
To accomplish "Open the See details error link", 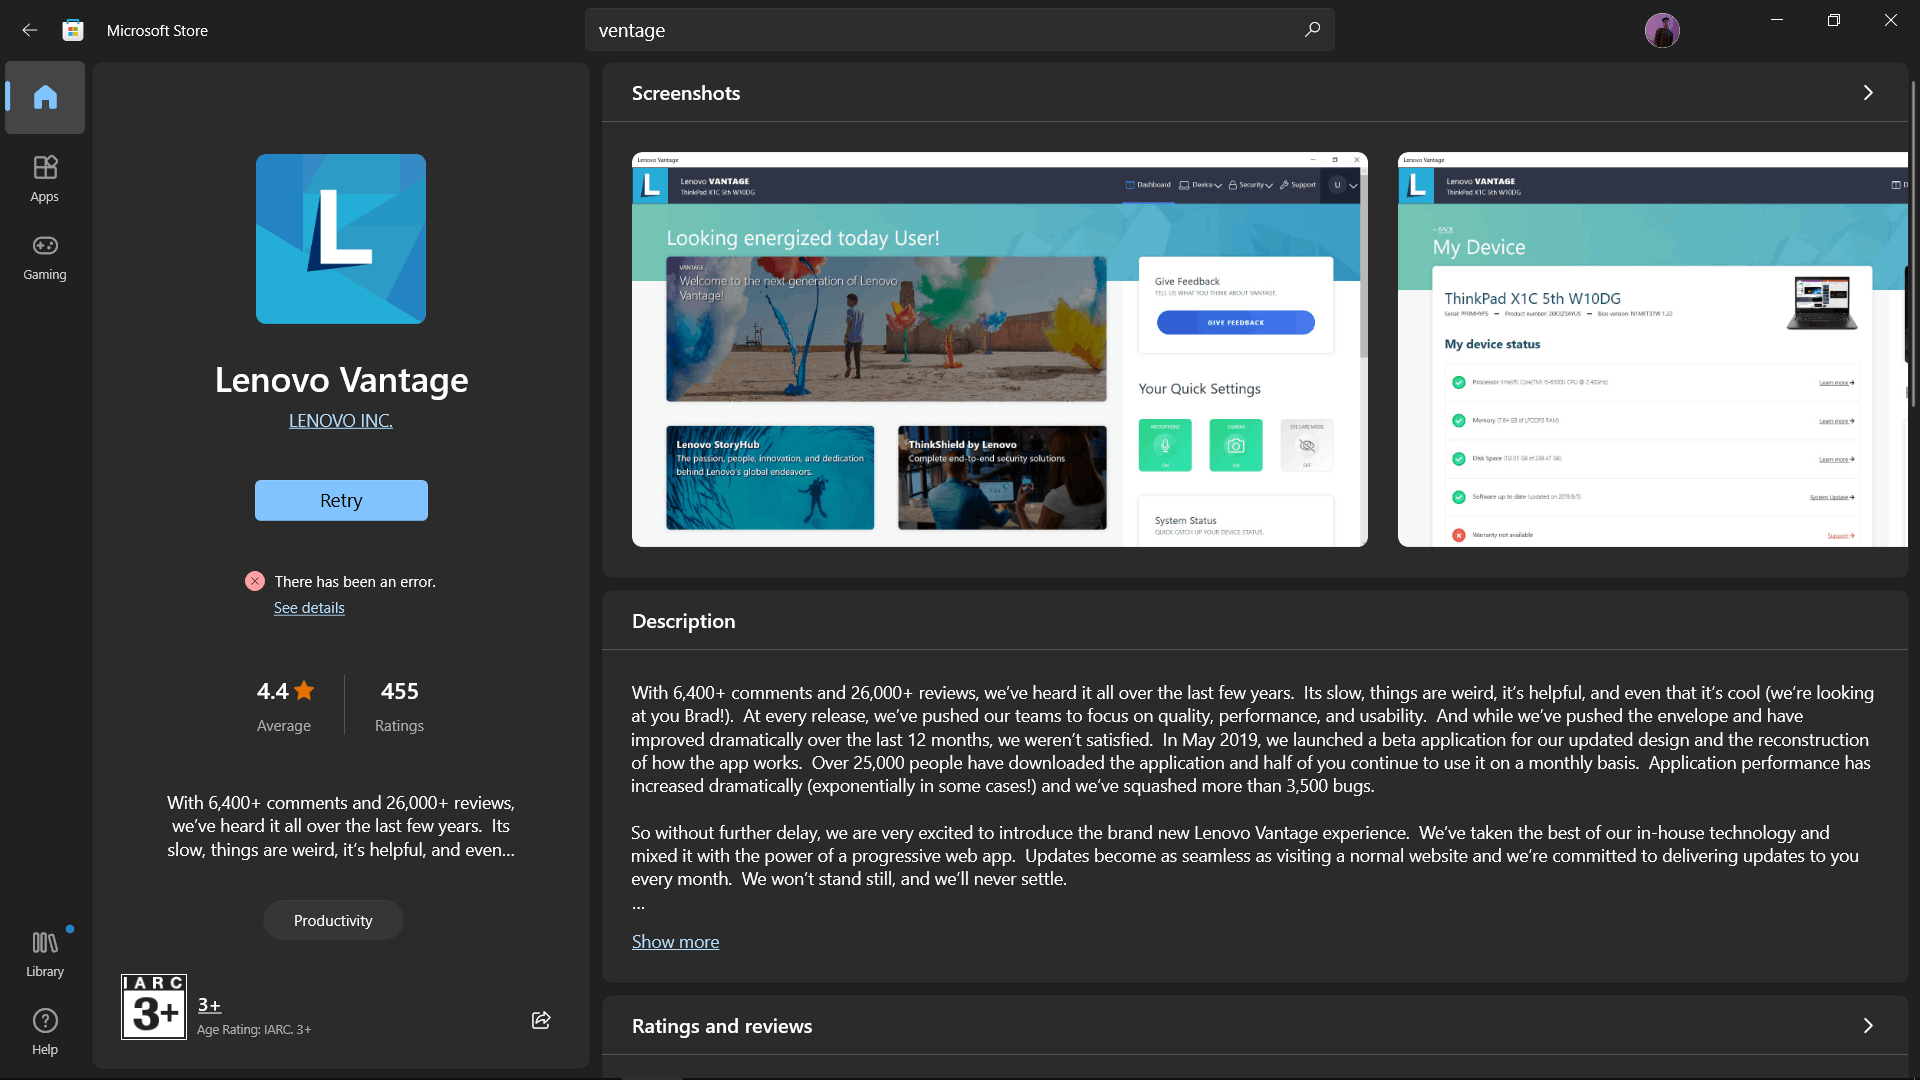I will 309,608.
